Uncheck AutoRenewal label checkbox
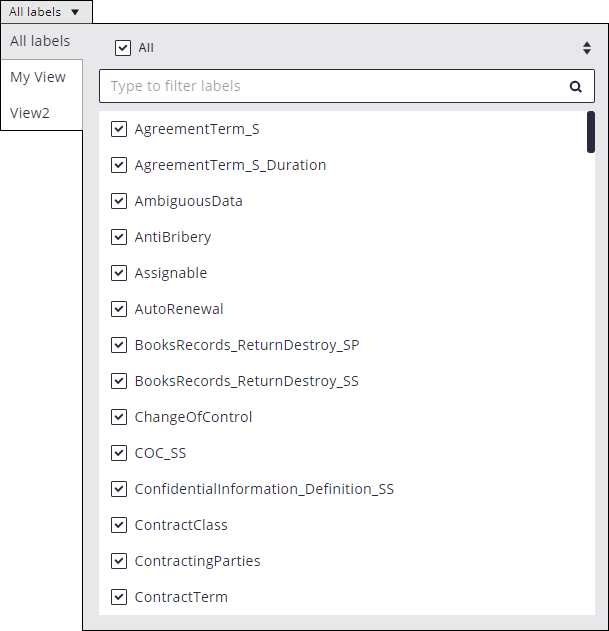This screenshot has width=609, height=631. click(119, 309)
